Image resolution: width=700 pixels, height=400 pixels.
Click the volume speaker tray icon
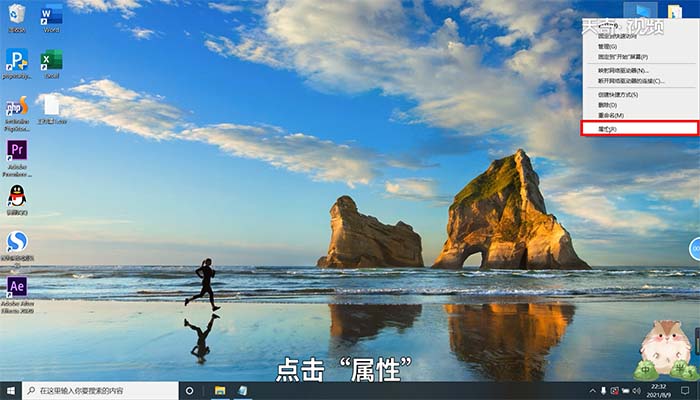637,391
